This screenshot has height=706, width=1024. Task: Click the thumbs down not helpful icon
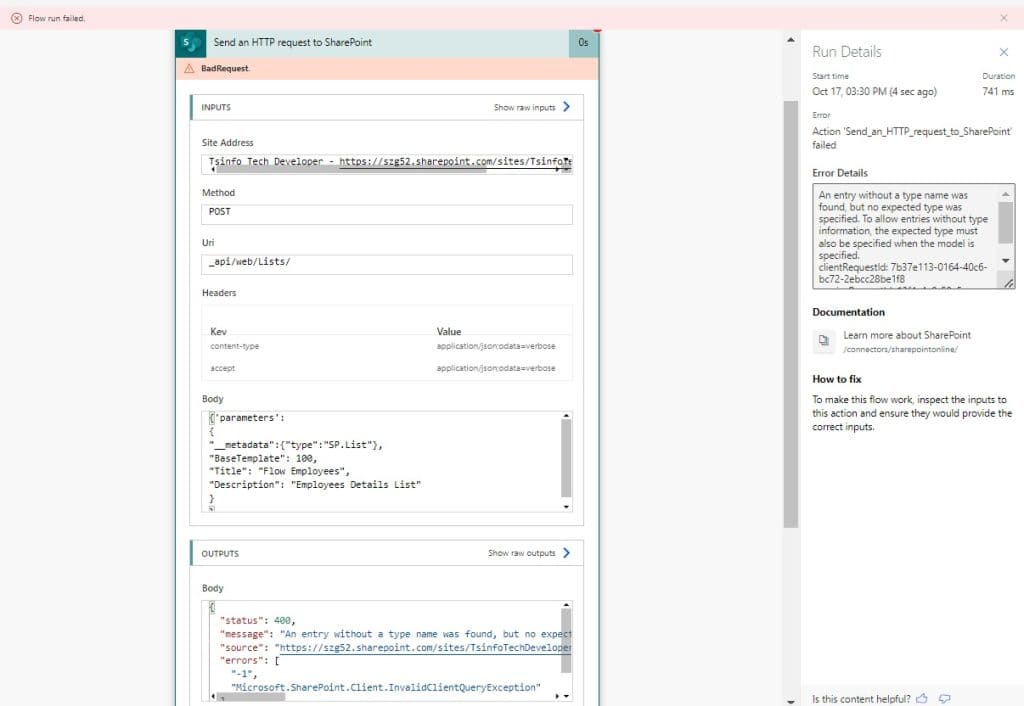944,699
